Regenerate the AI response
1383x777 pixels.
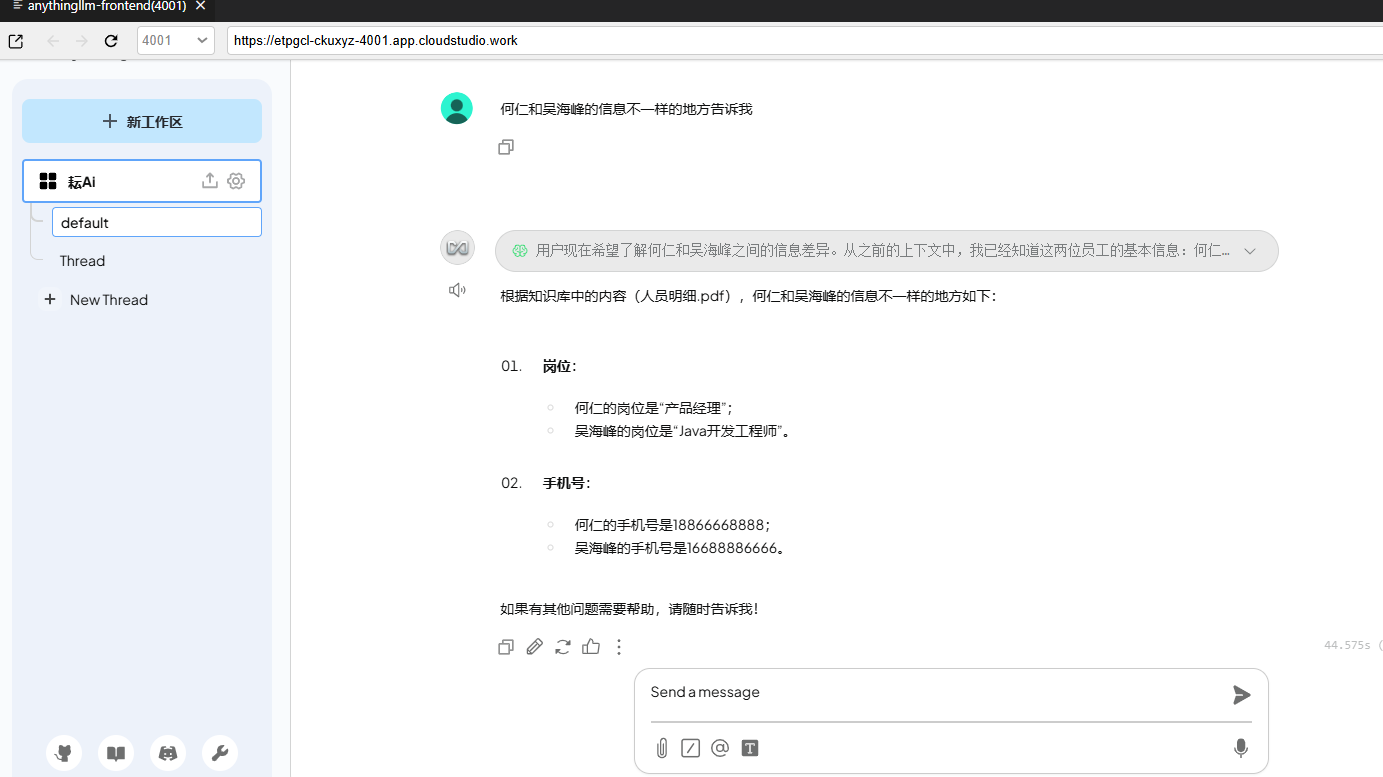563,647
